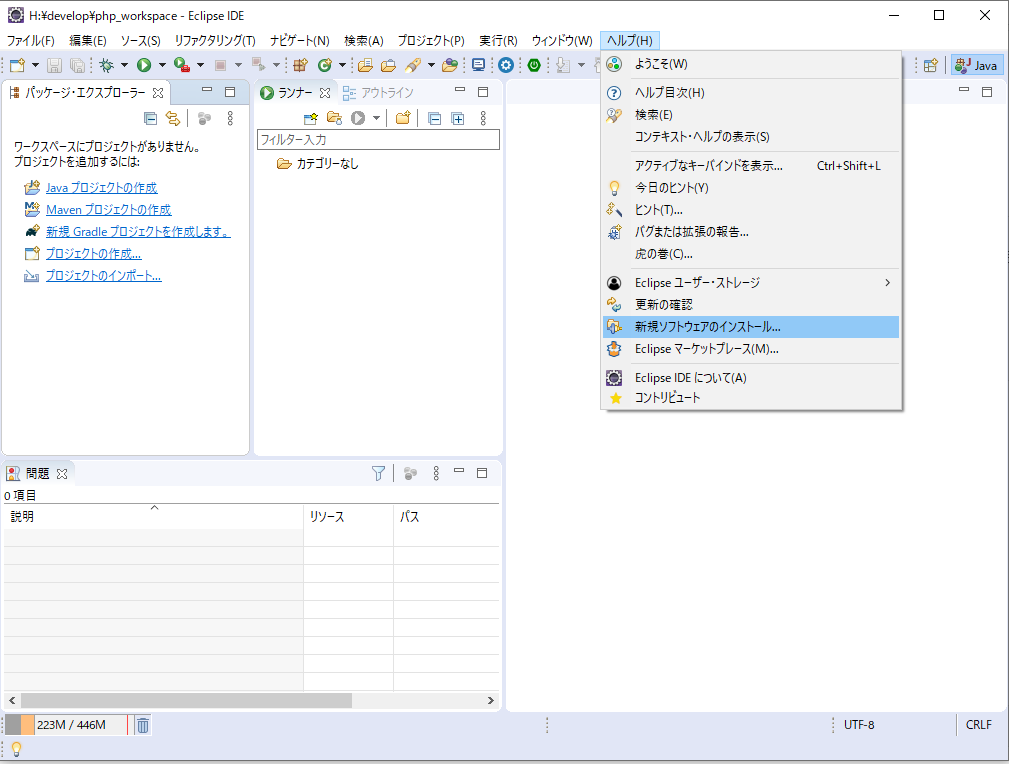
Task: Open the Java perspective via its shortcut icon
Action: tap(977, 64)
